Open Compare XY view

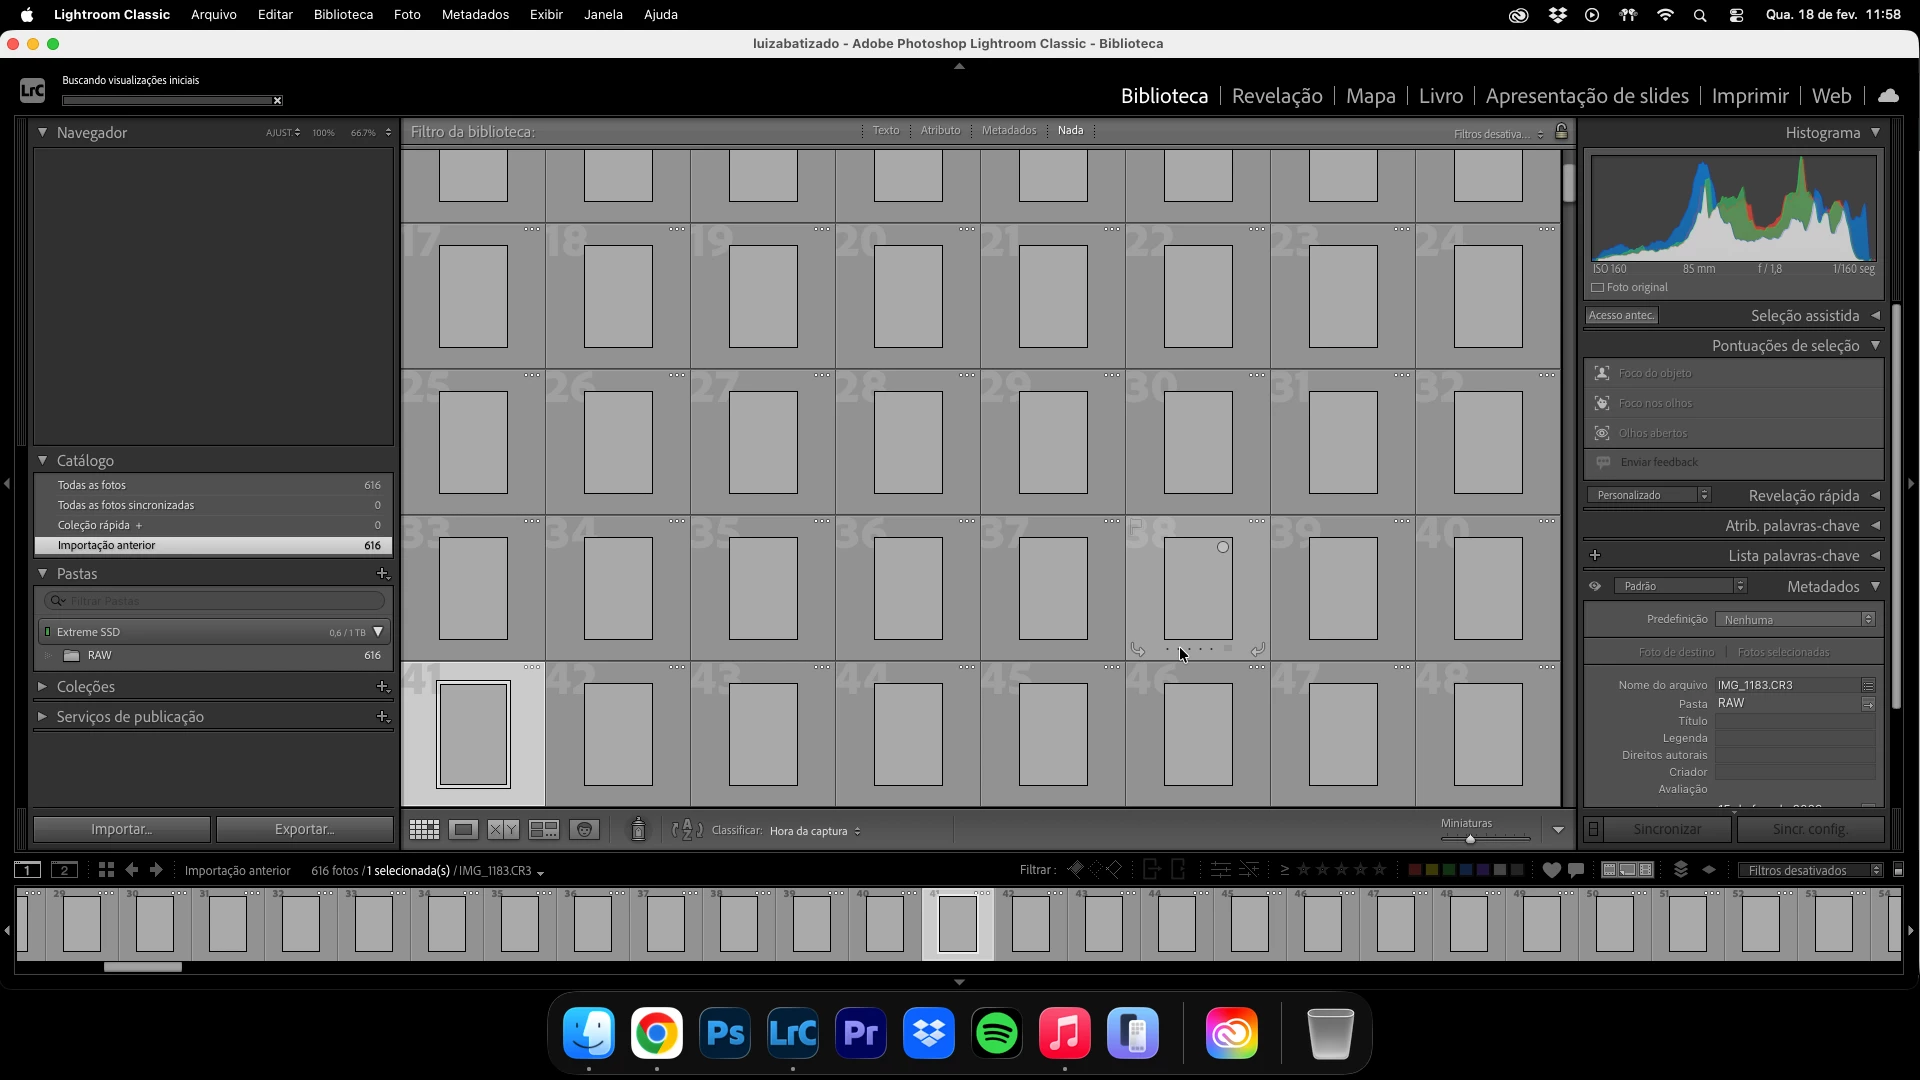click(503, 830)
